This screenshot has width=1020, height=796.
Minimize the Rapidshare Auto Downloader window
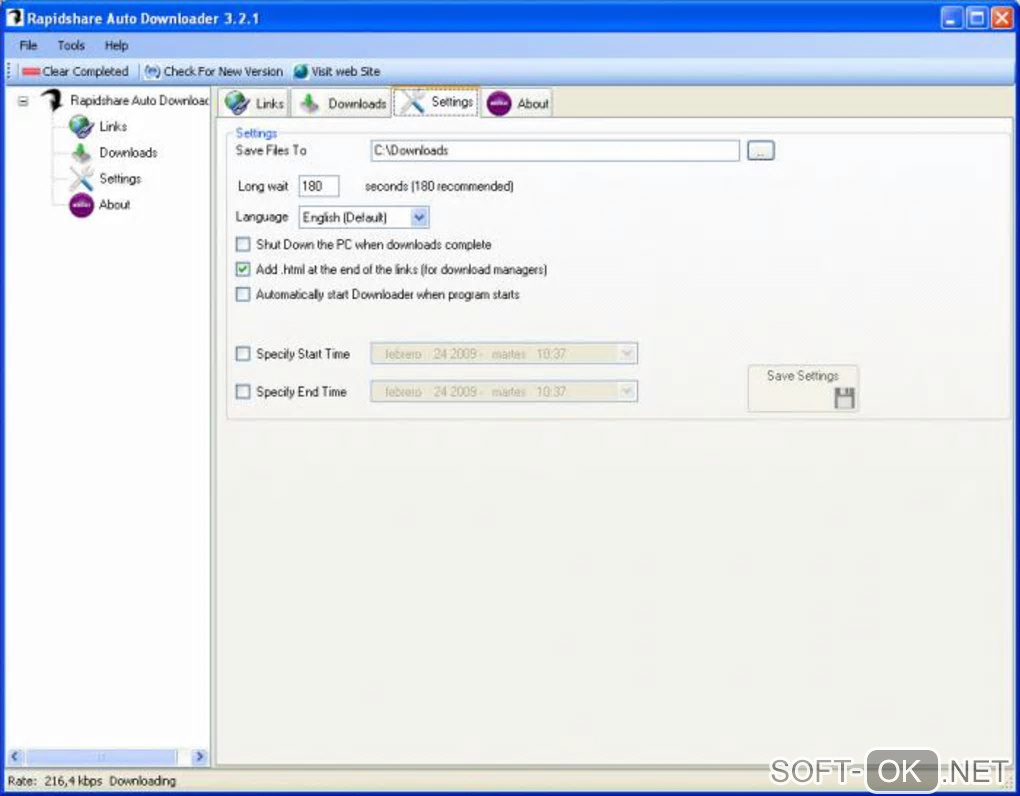coord(952,18)
